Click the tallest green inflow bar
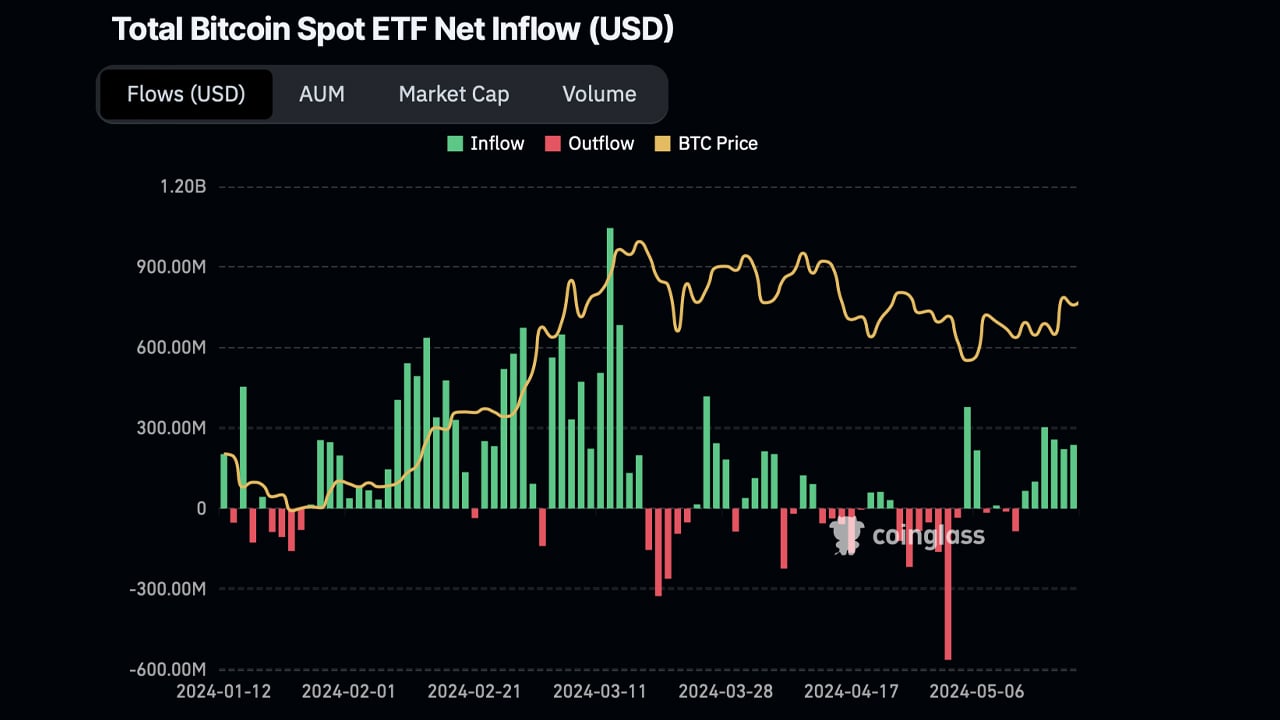 (610, 368)
